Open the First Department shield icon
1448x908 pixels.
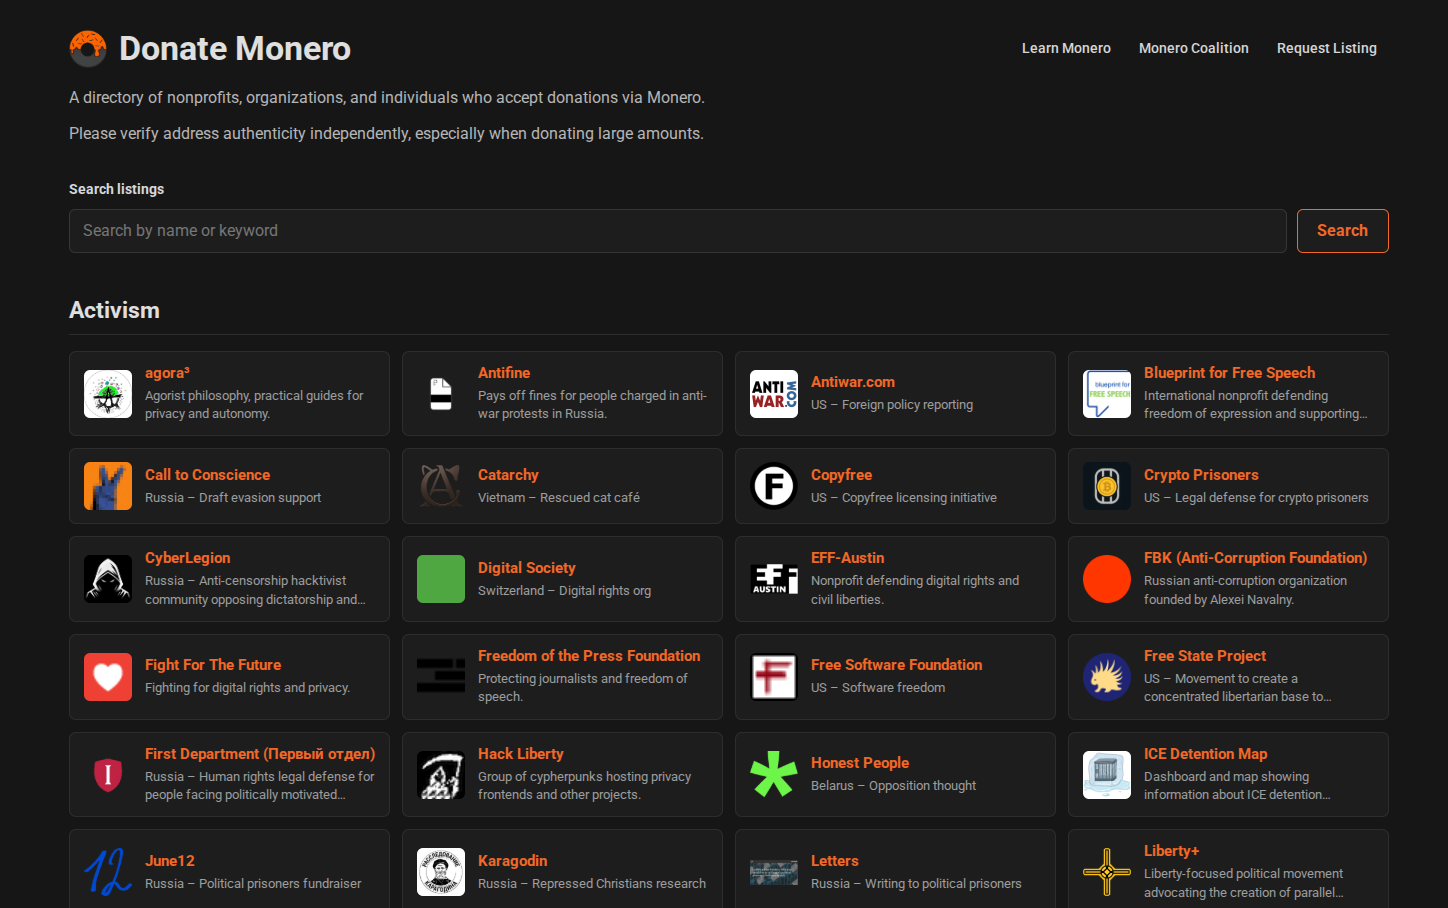(108, 775)
